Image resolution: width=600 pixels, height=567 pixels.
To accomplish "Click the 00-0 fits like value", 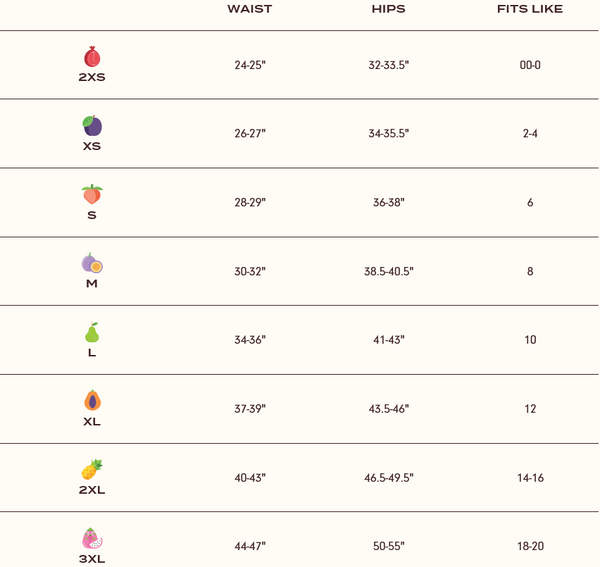I will tap(530, 65).
